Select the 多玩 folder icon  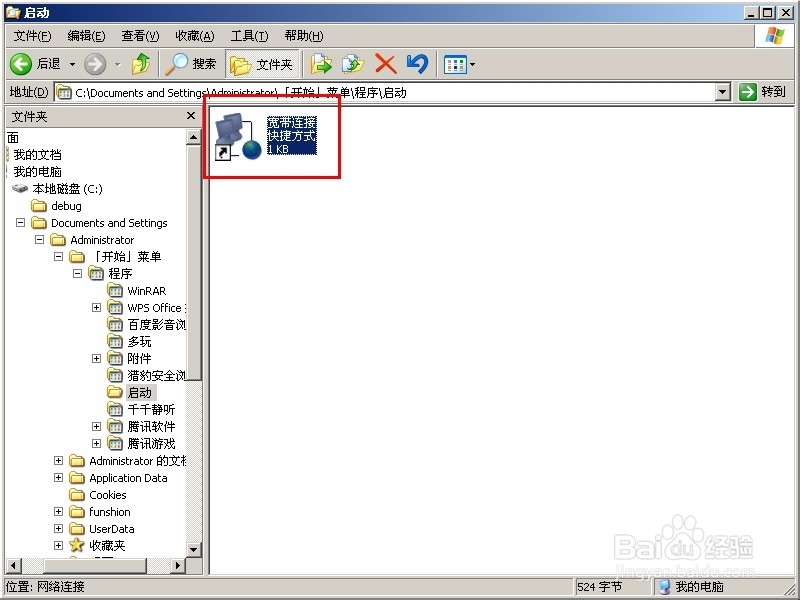coord(115,341)
